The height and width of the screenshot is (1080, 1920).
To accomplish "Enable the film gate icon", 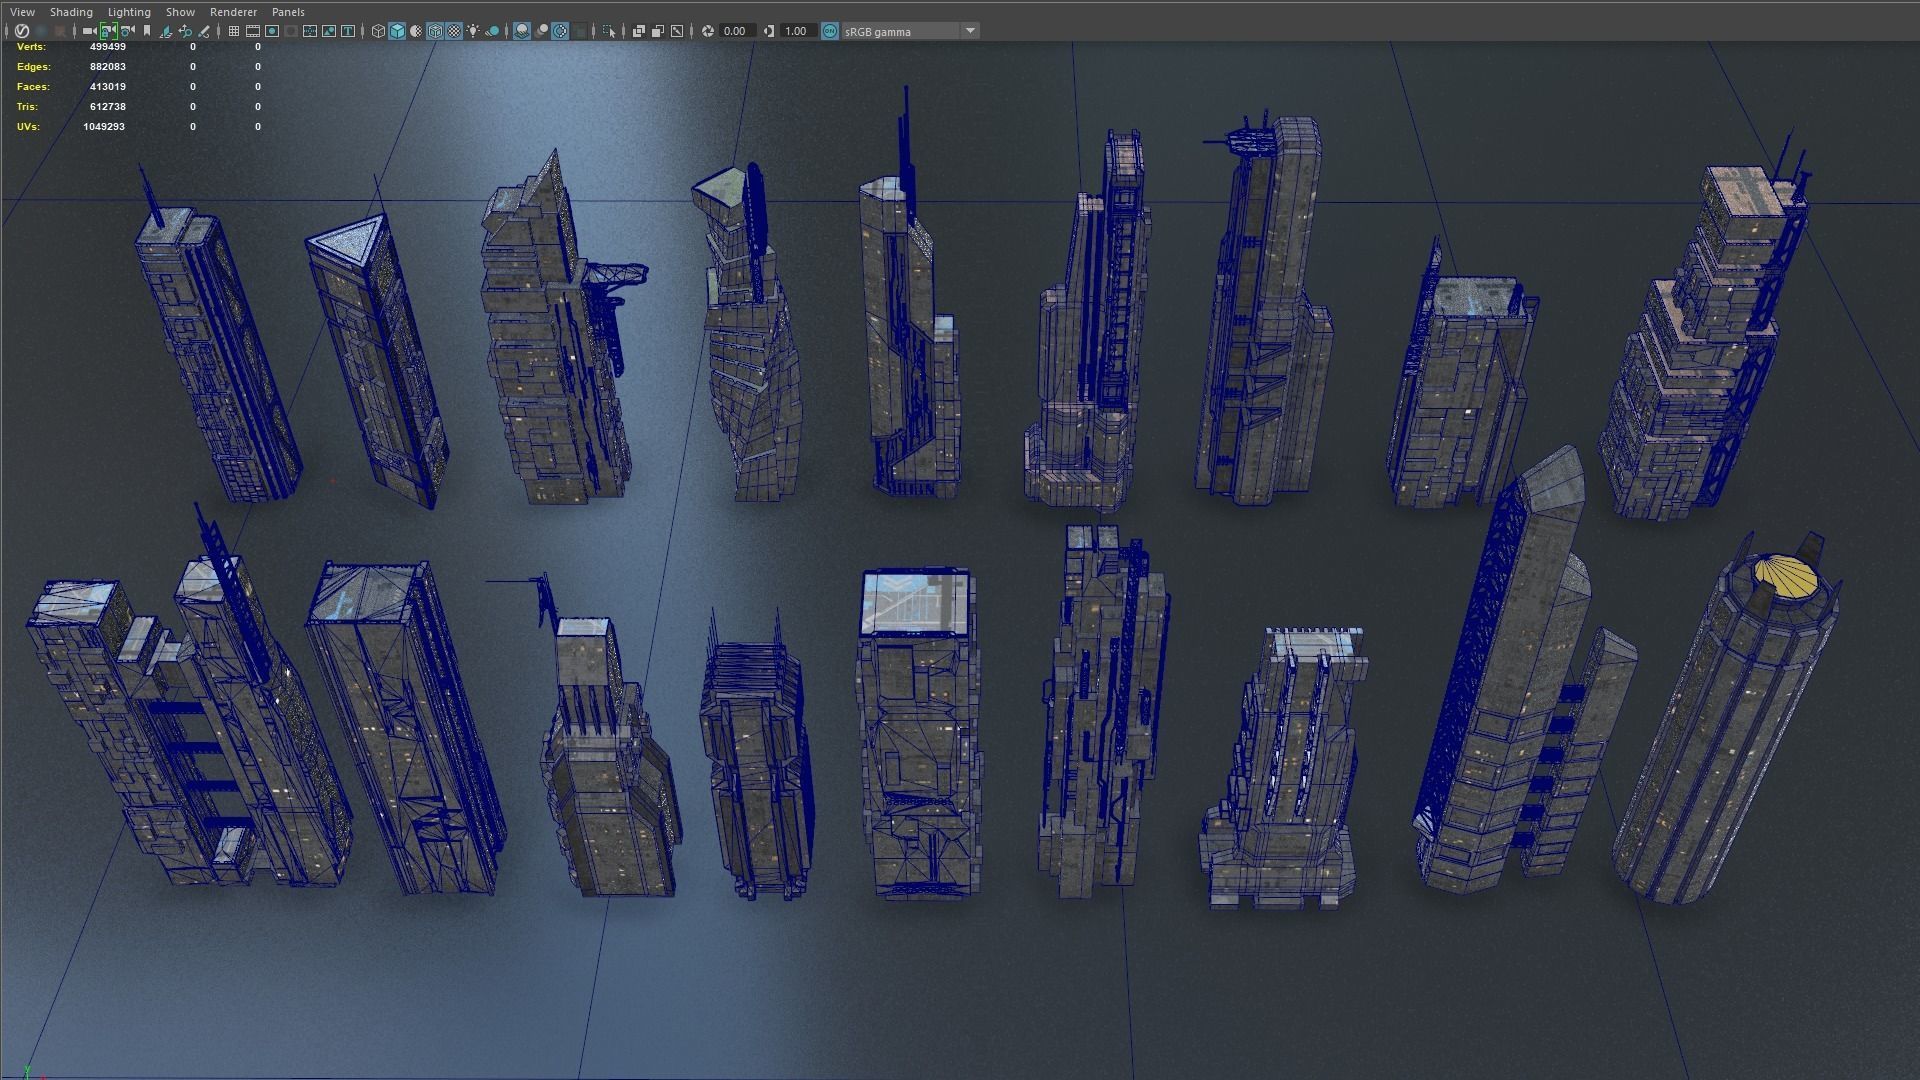I will tap(253, 31).
